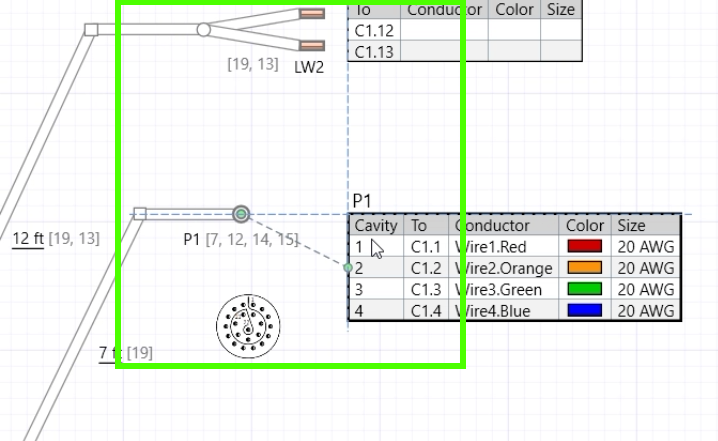Click the P1 [7, 12, 14, 15] label

tap(241, 239)
